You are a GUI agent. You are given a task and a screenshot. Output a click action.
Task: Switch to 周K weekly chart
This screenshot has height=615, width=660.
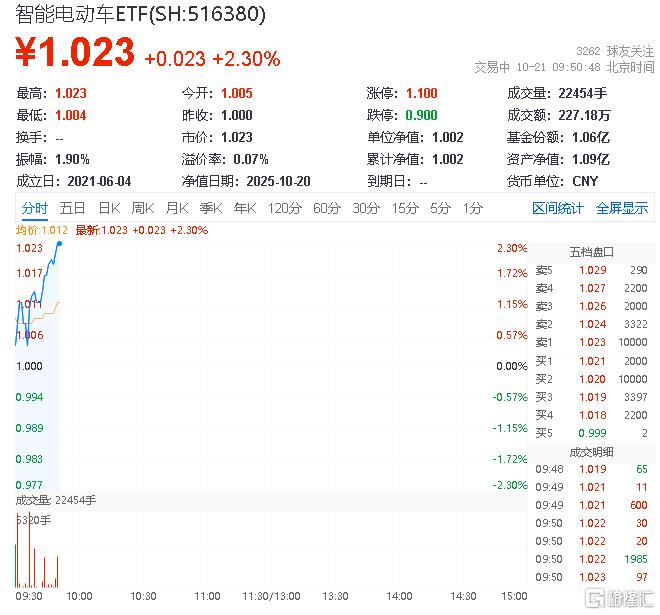tap(142, 208)
